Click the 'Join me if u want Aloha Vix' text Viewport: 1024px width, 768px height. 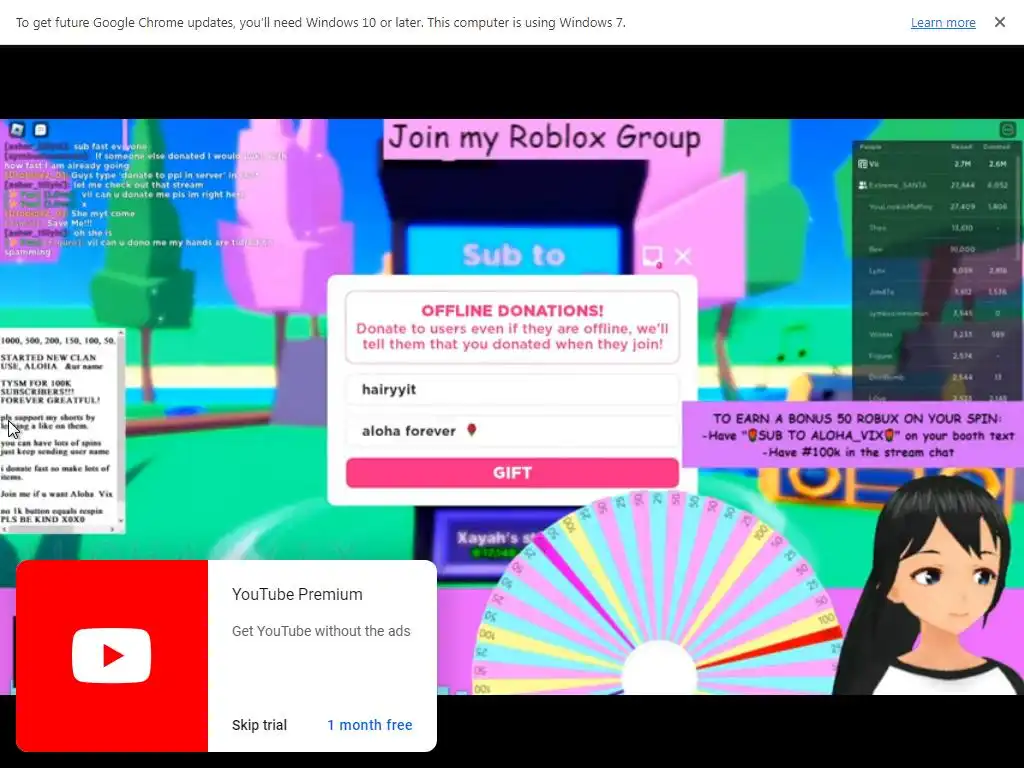tap(57, 494)
